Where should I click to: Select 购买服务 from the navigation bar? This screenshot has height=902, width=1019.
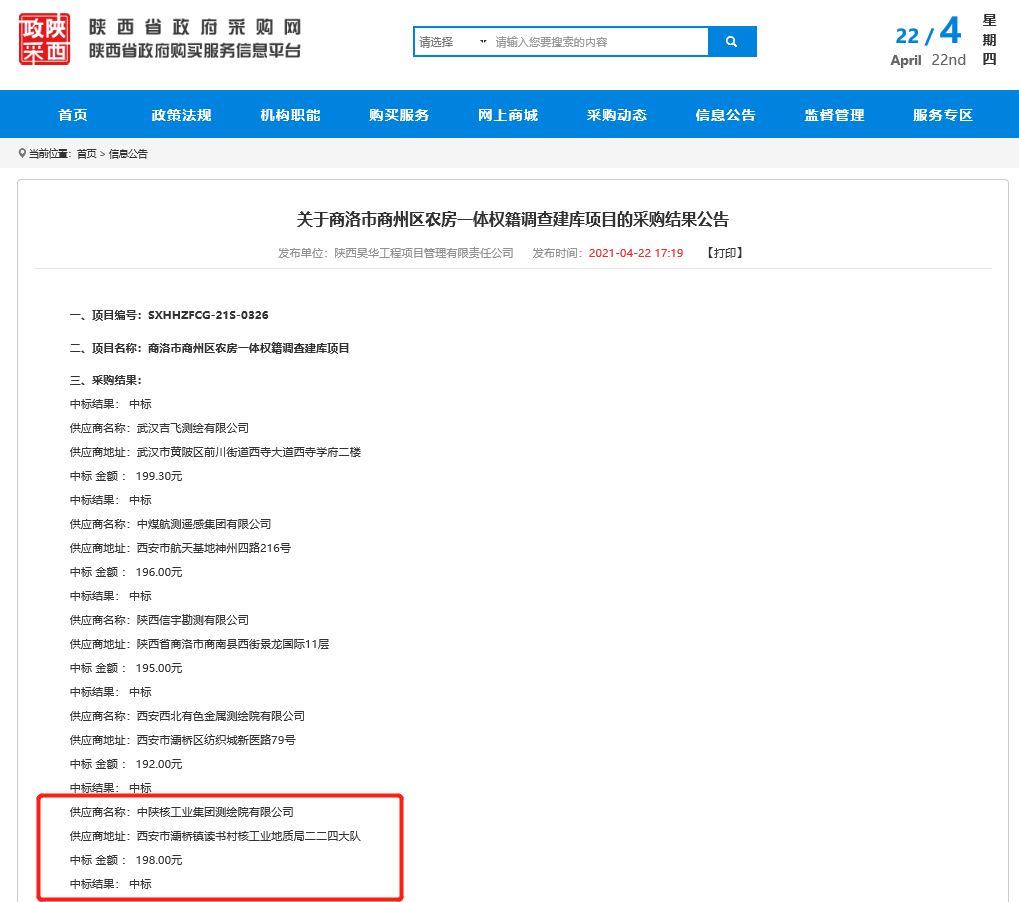[399, 115]
